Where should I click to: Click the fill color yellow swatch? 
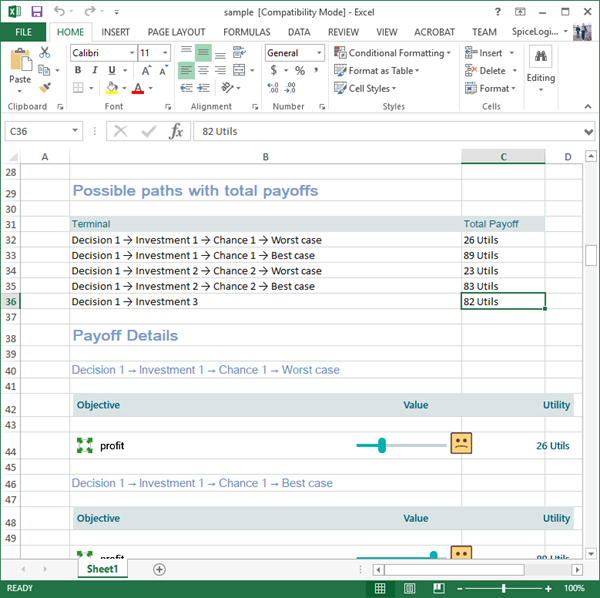pyautogui.click(x=113, y=89)
